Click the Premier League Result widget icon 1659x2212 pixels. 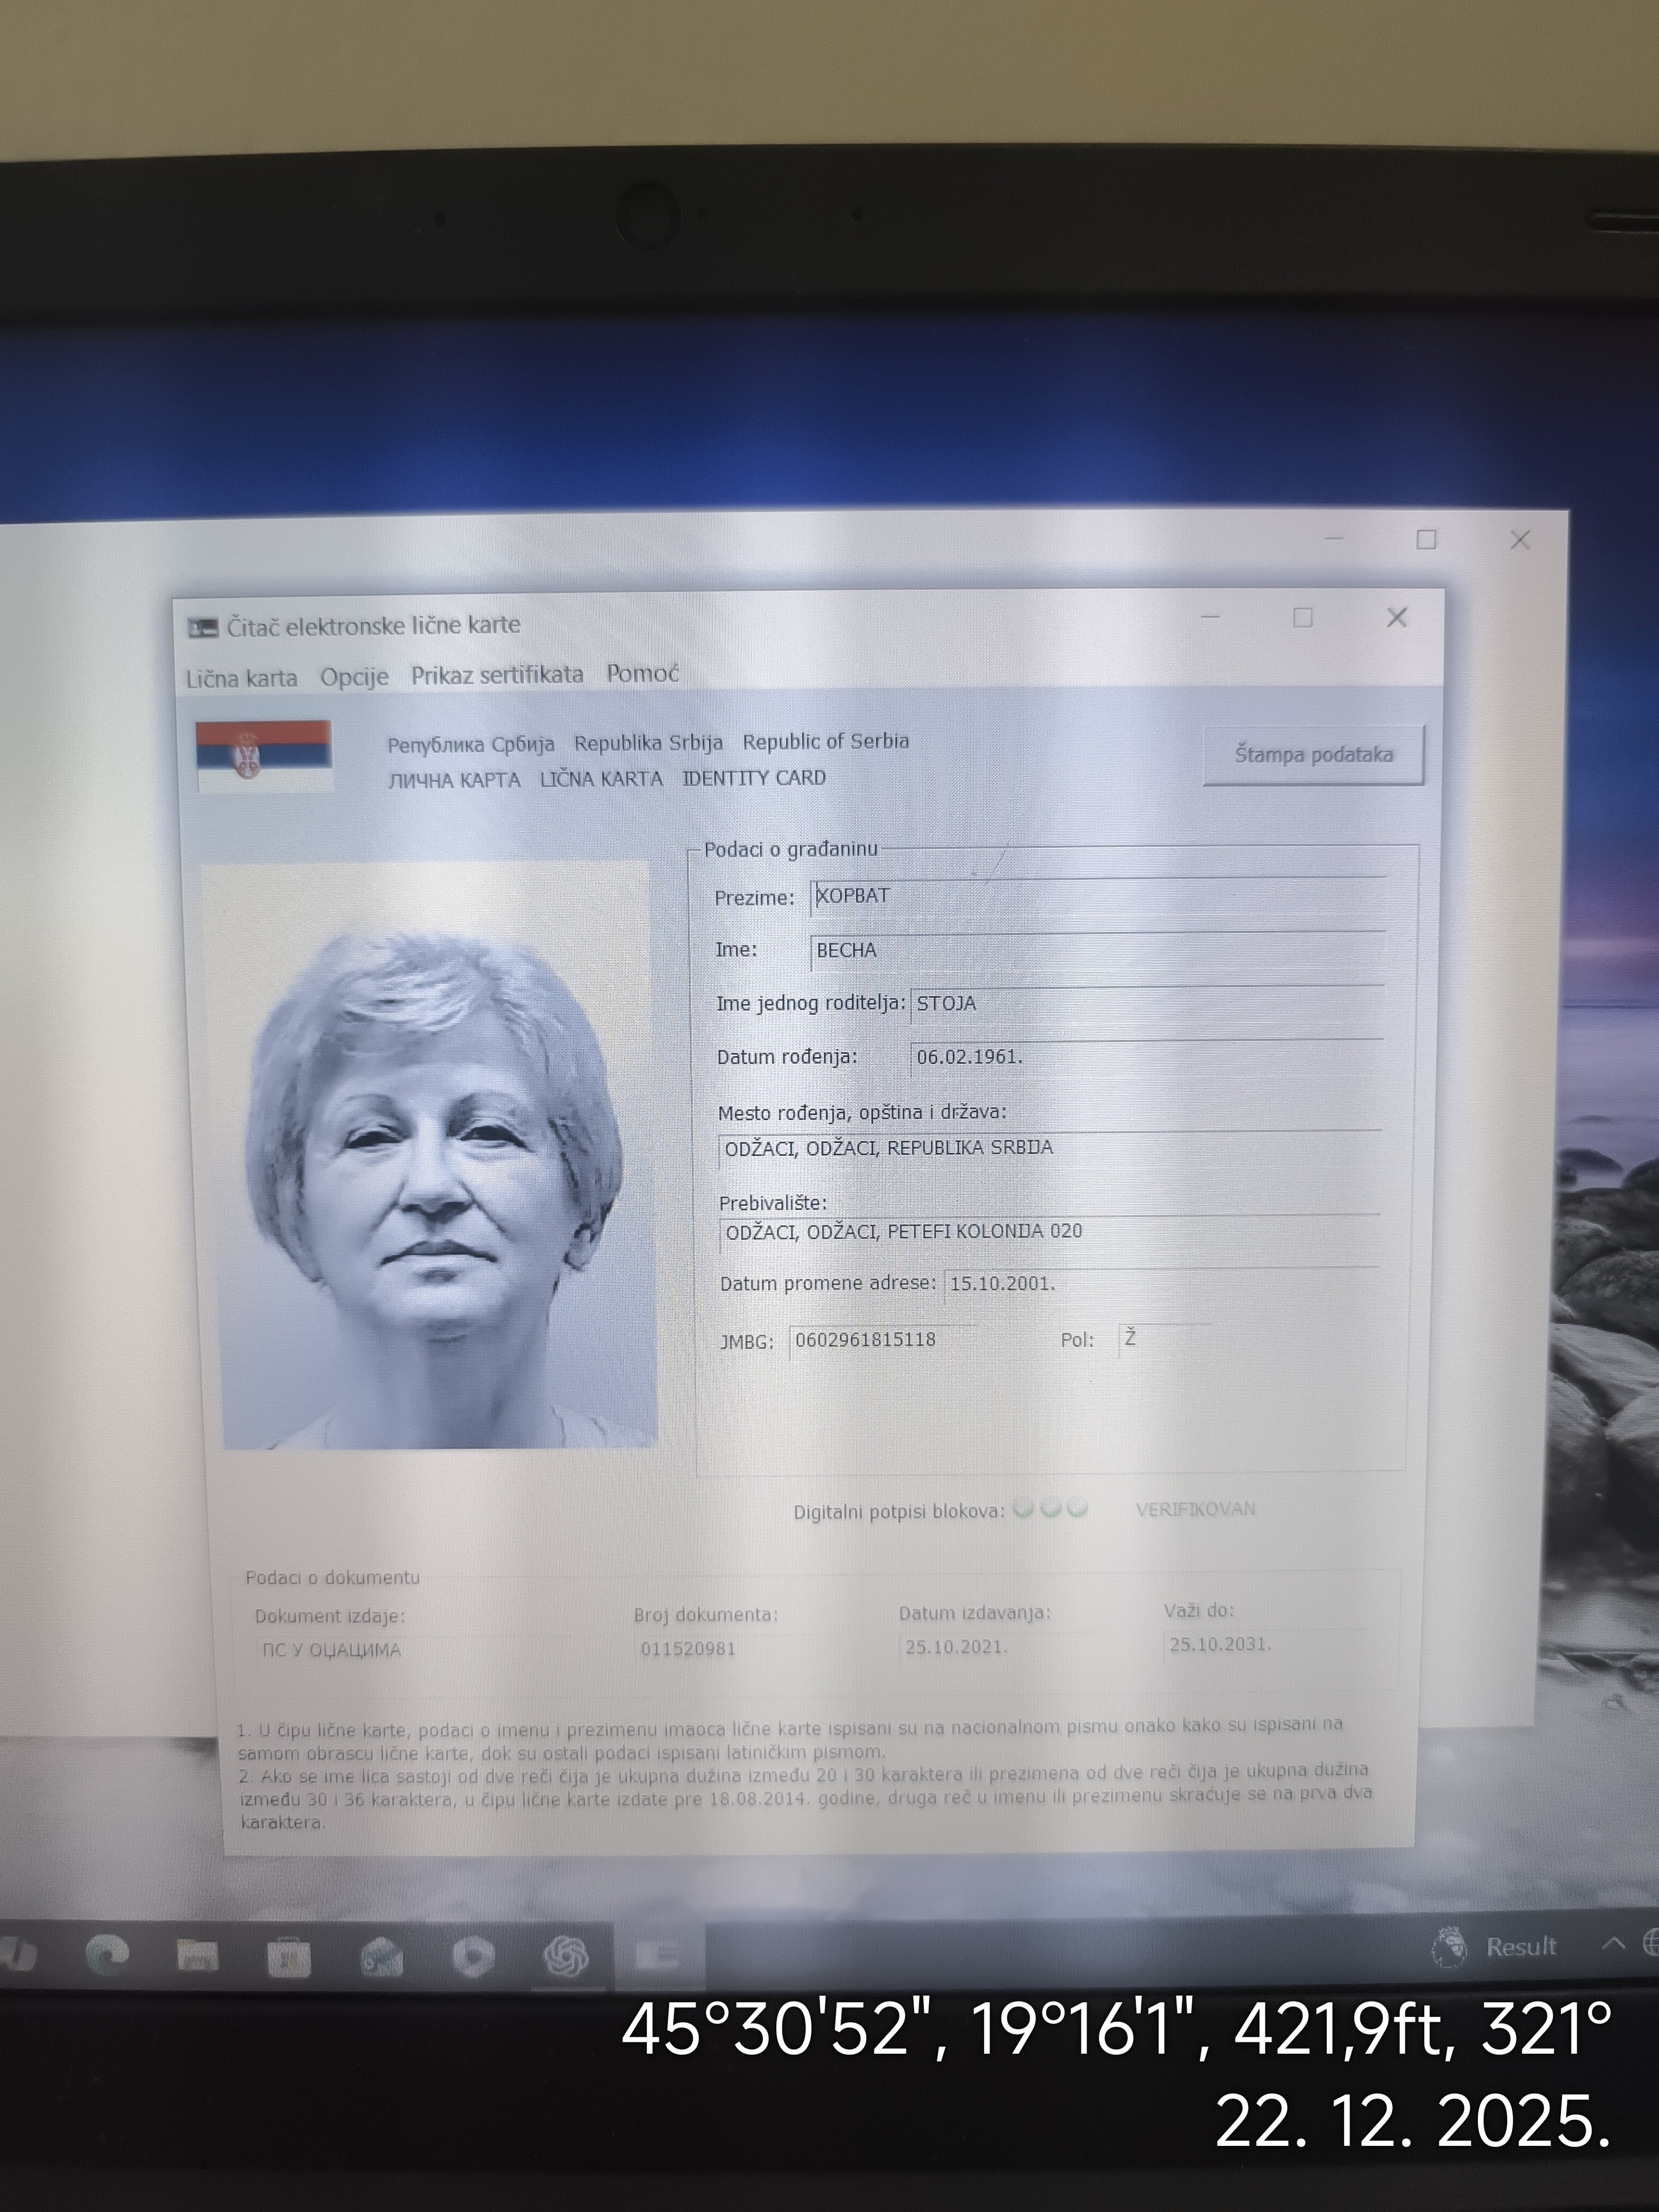[1450, 1946]
